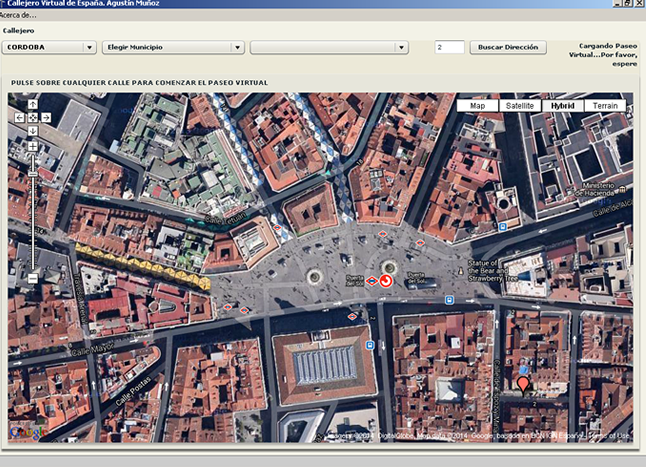Expand the Elegir Municipio dropdown
This screenshot has width=648, height=467.
(x=173, y=47)
